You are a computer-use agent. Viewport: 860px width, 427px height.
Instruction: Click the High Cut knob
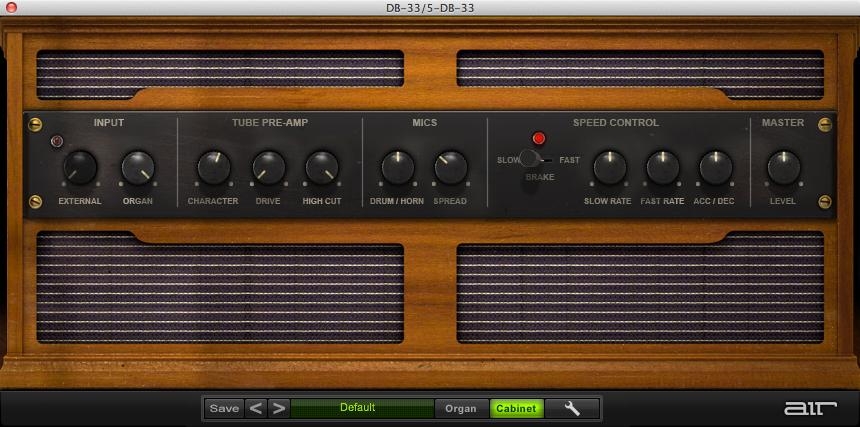[321, 167]
